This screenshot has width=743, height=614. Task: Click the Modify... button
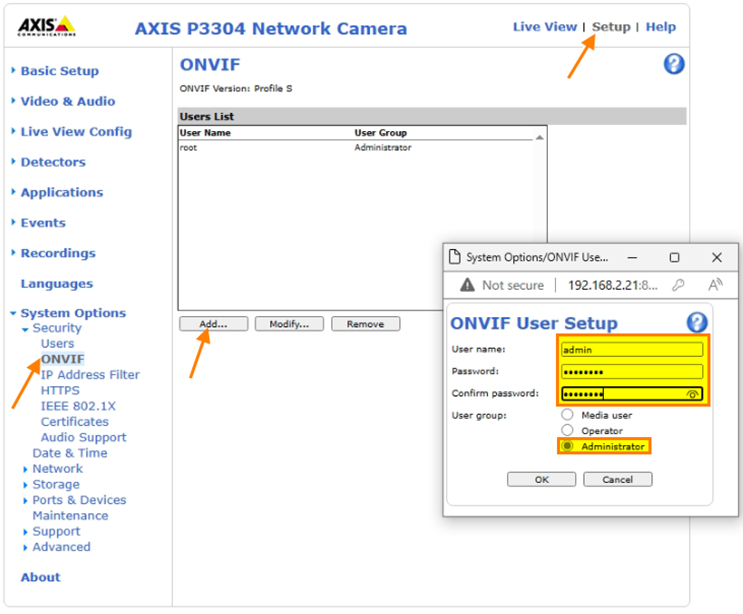click(289, 324)
